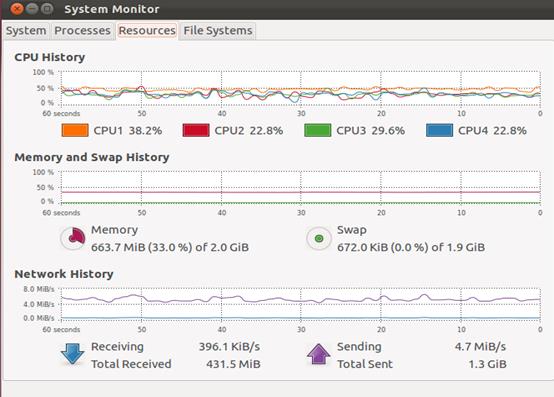554x397 pixels.
Task: Select the Resources tab
Action: point(147,31)
